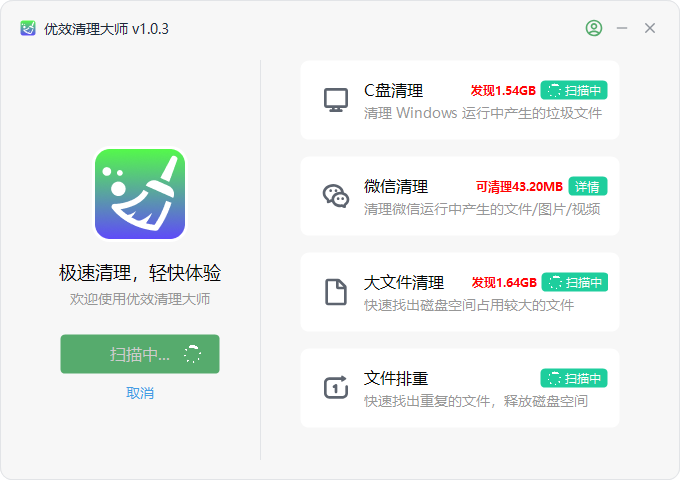Image resolution: width=680 pixels, height=480 pixels.
Task: Click the monitor icon for C盘清理
Action: (x=336, y=100)
